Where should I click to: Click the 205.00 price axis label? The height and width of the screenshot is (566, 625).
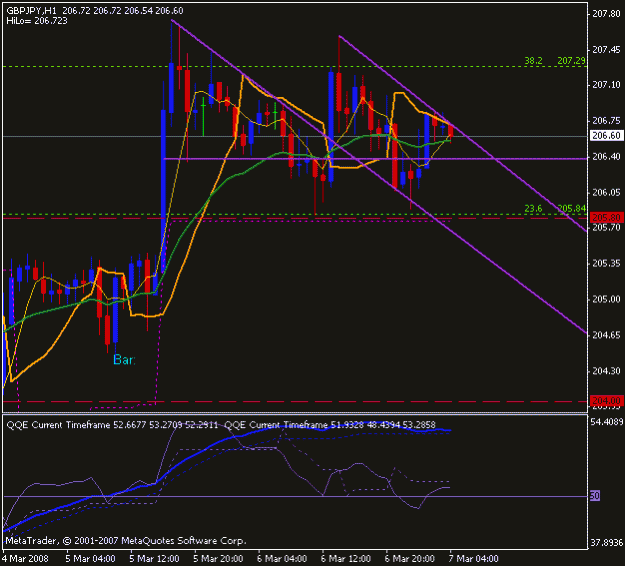[606, 299]
